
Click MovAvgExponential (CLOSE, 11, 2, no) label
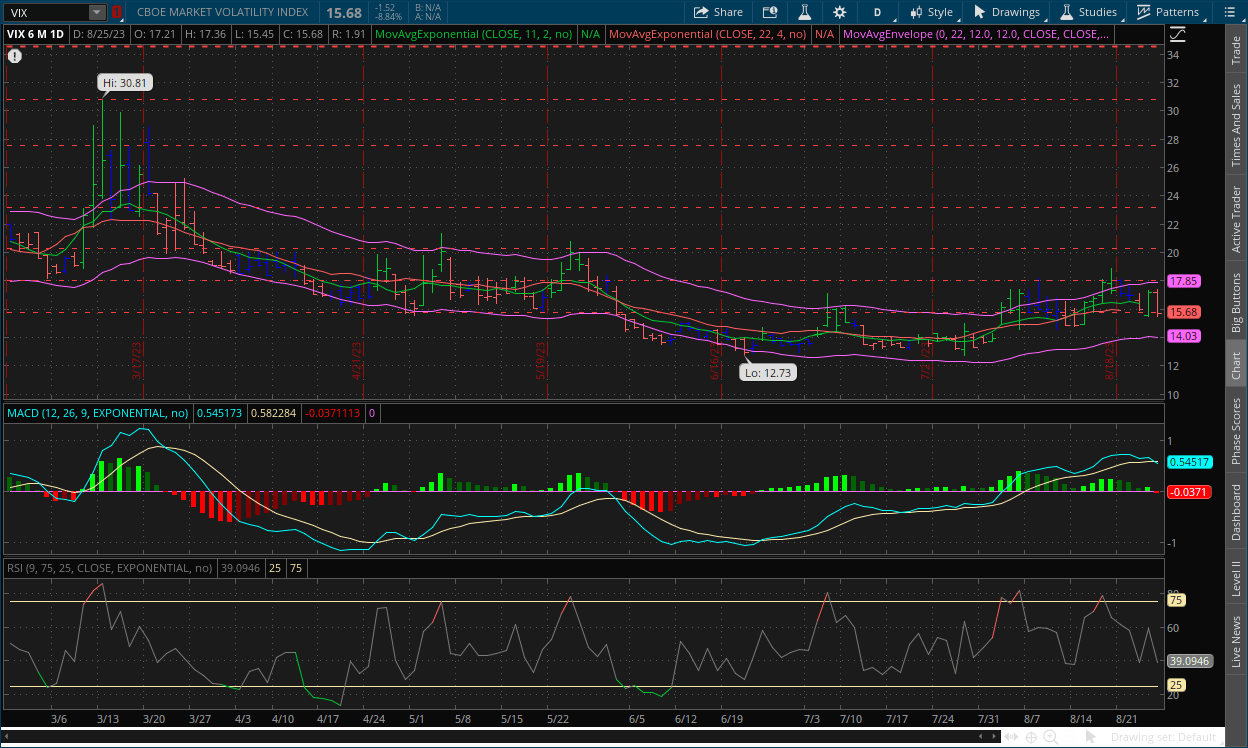tap(474, 33)
